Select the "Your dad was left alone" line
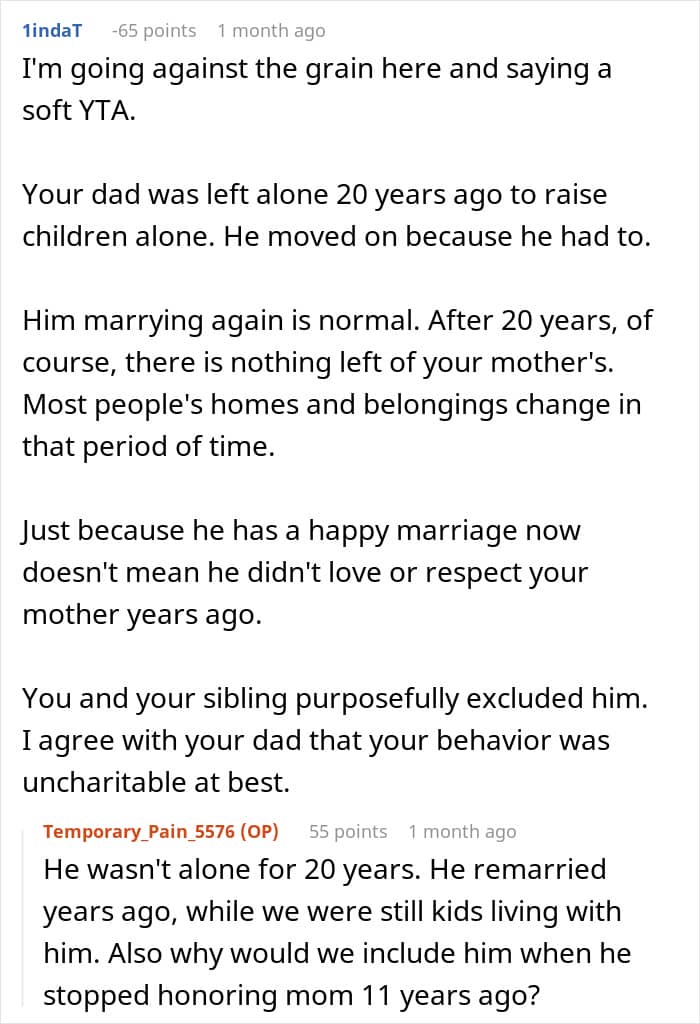This screenshot has width=700, height=1024. [315, 195]
